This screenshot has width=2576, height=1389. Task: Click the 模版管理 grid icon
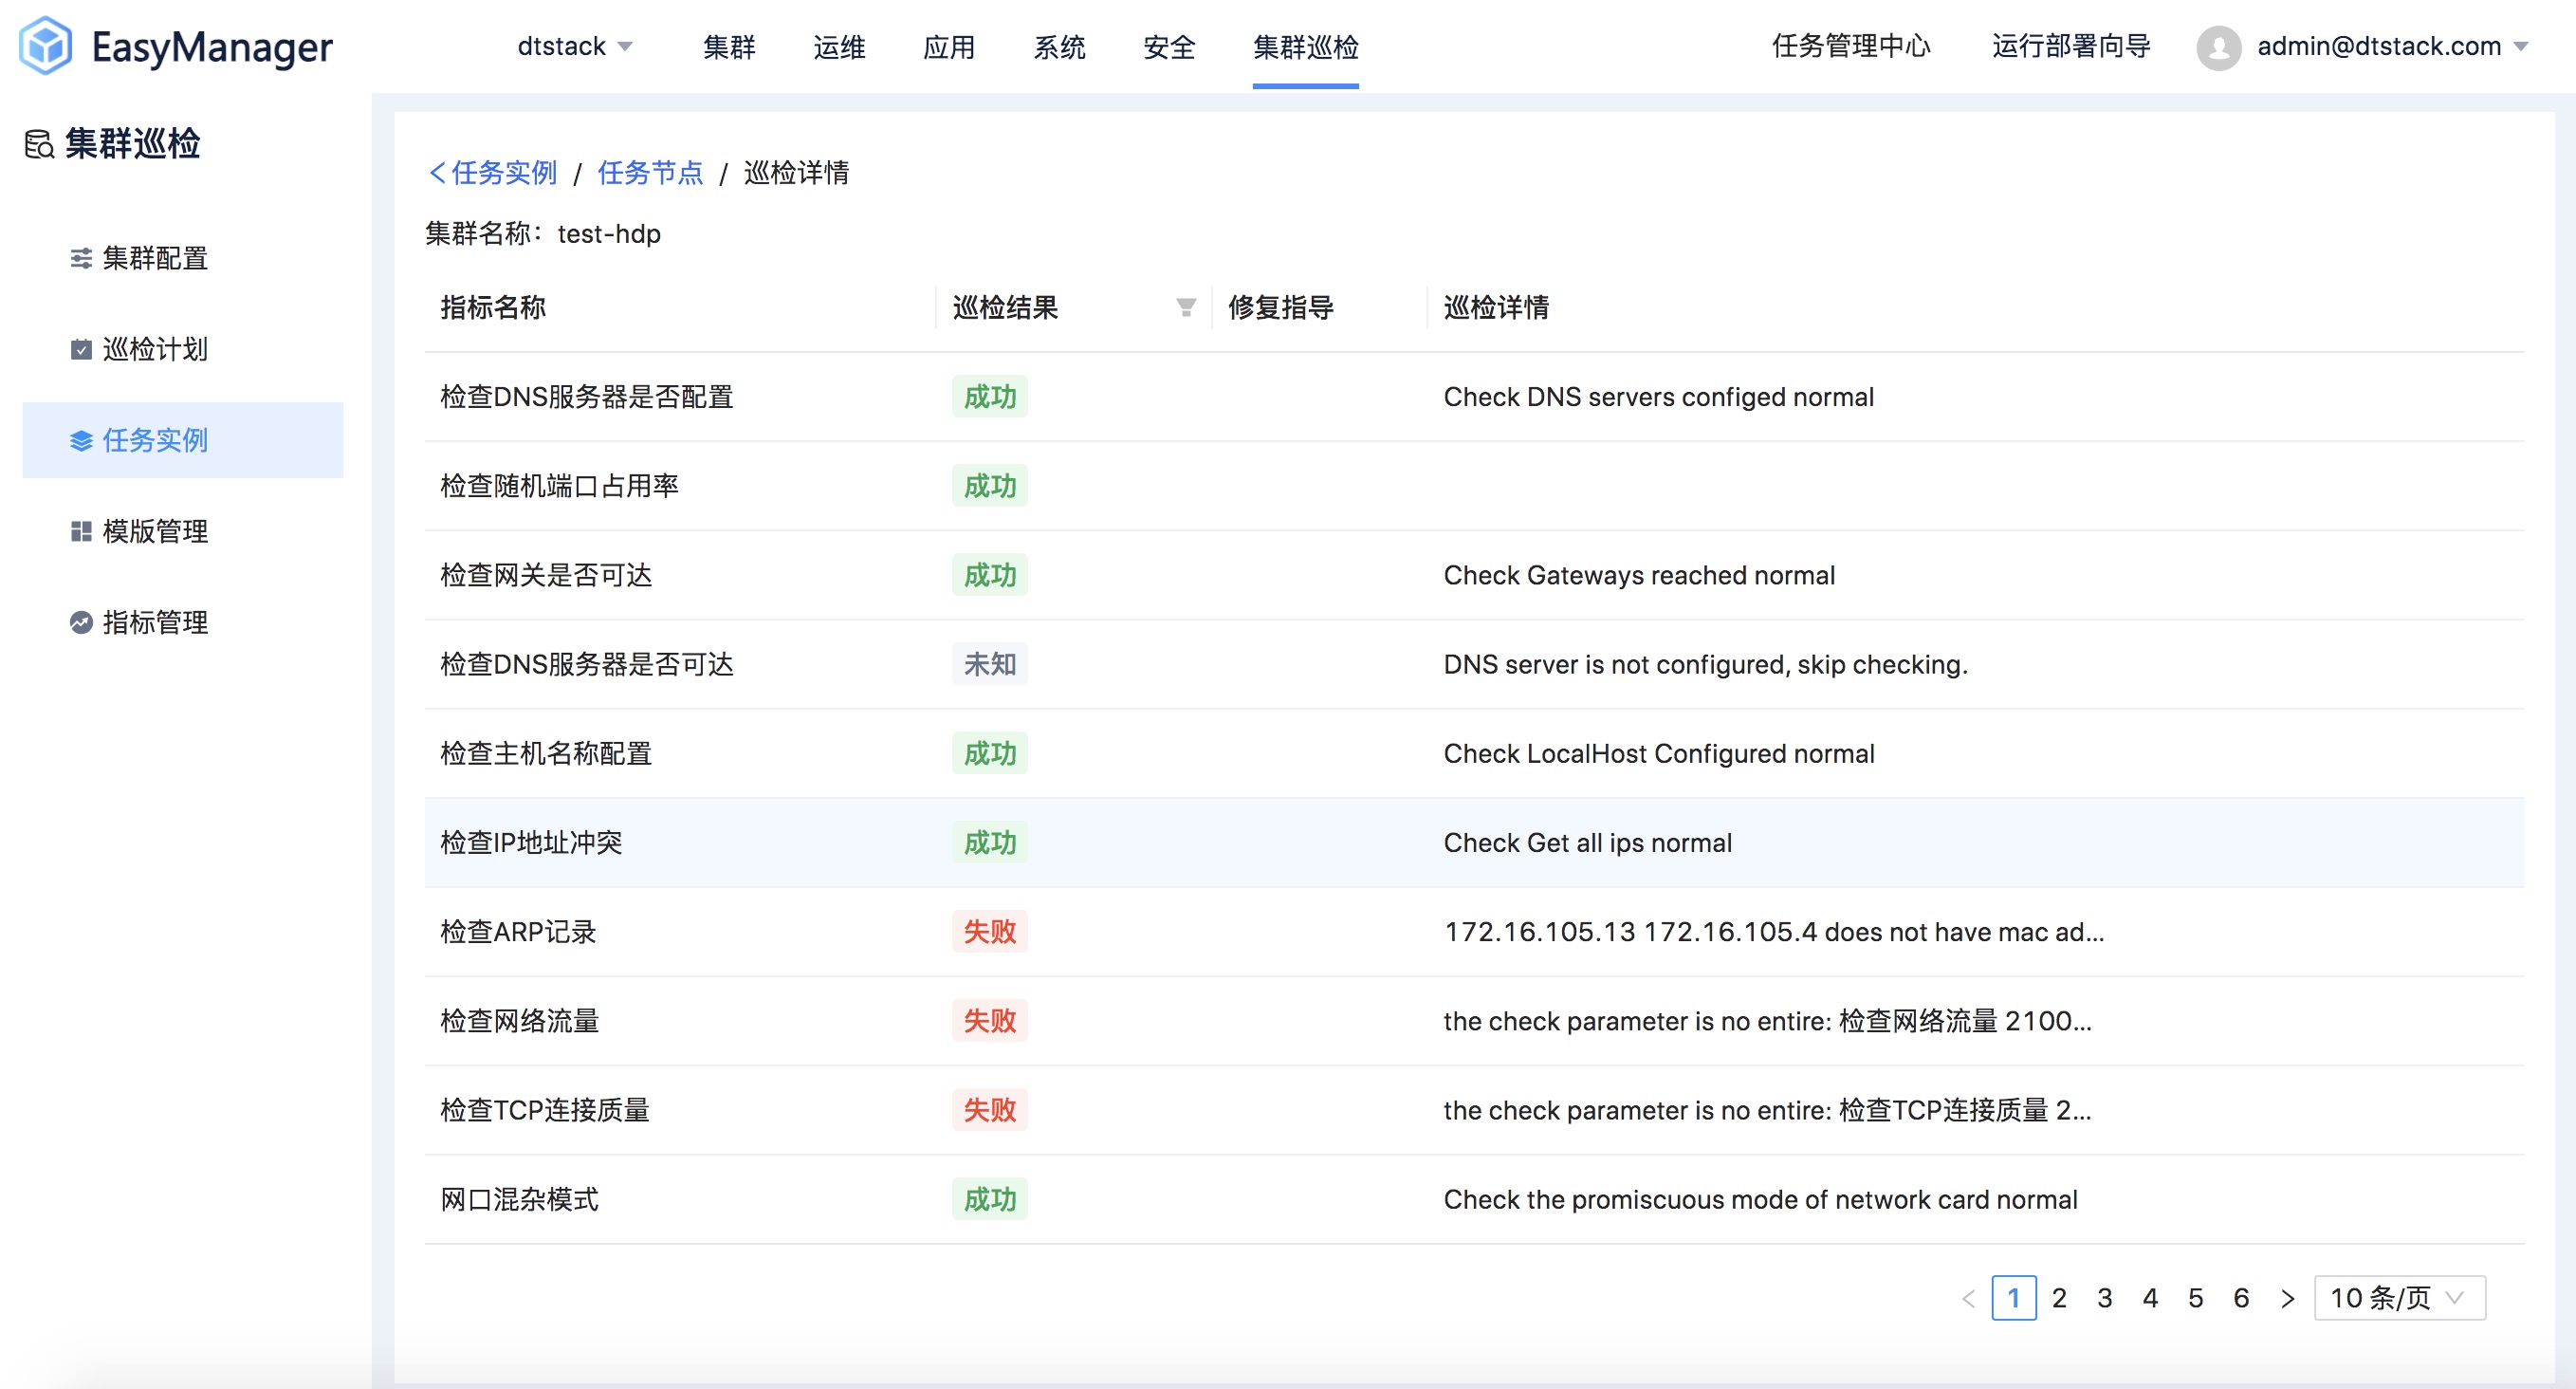click(x=81, y=532)
